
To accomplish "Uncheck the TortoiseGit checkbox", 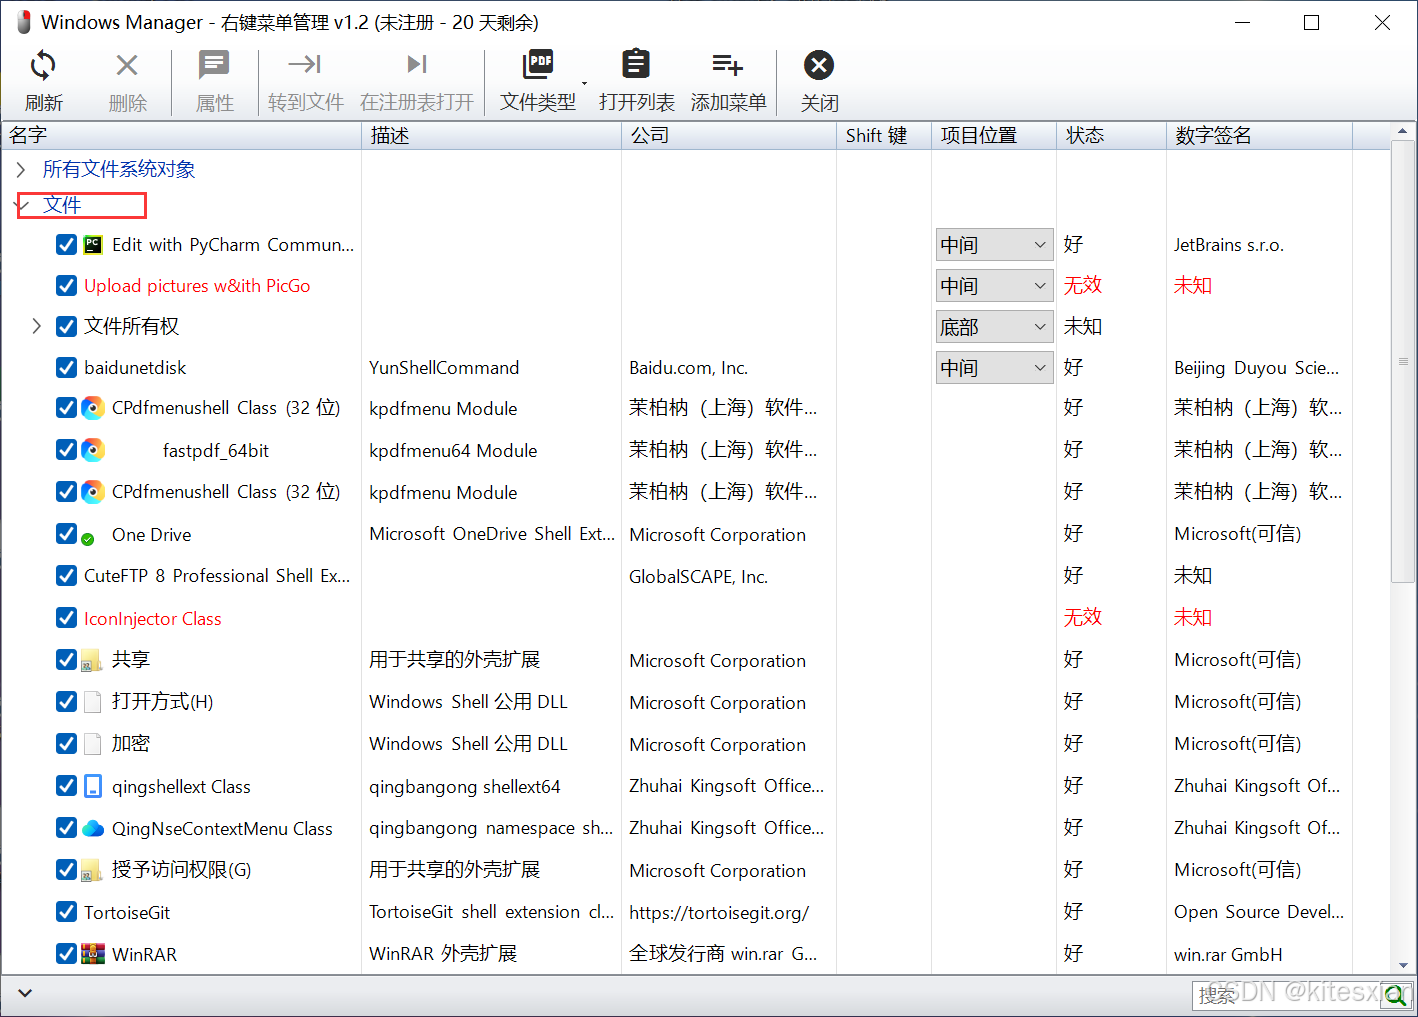I will (x=66, y=912).
